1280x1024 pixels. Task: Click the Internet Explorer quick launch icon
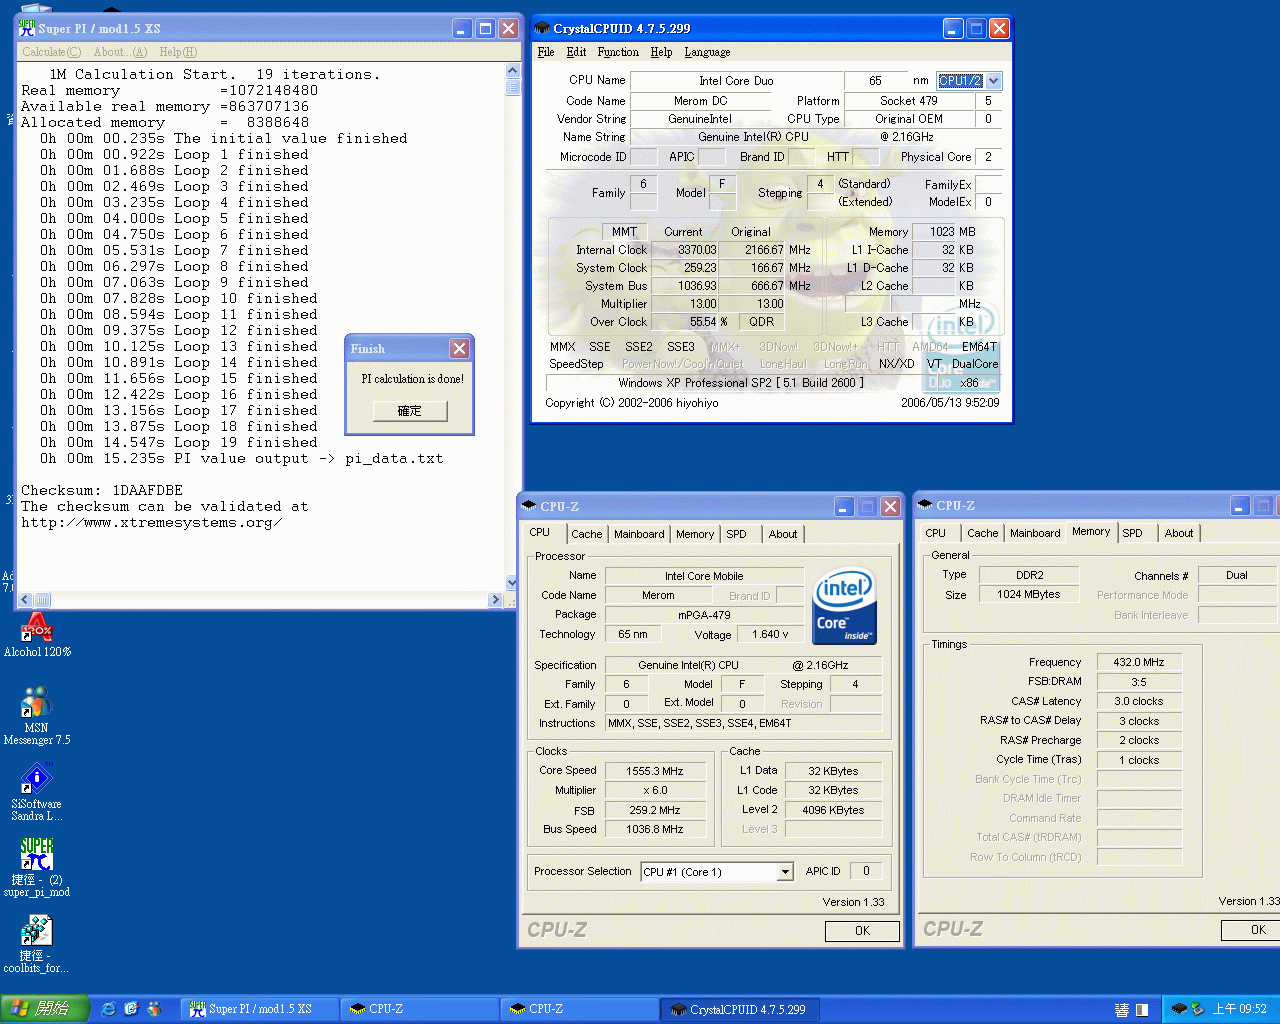109,1009
